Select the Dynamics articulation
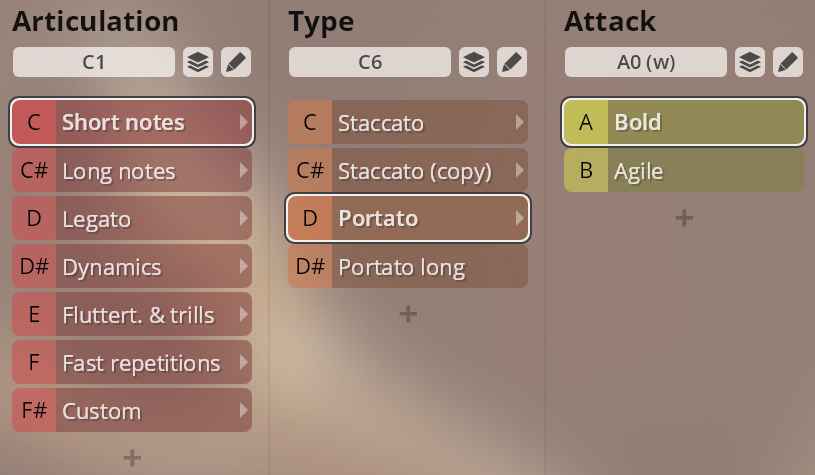 coord(150,267)
